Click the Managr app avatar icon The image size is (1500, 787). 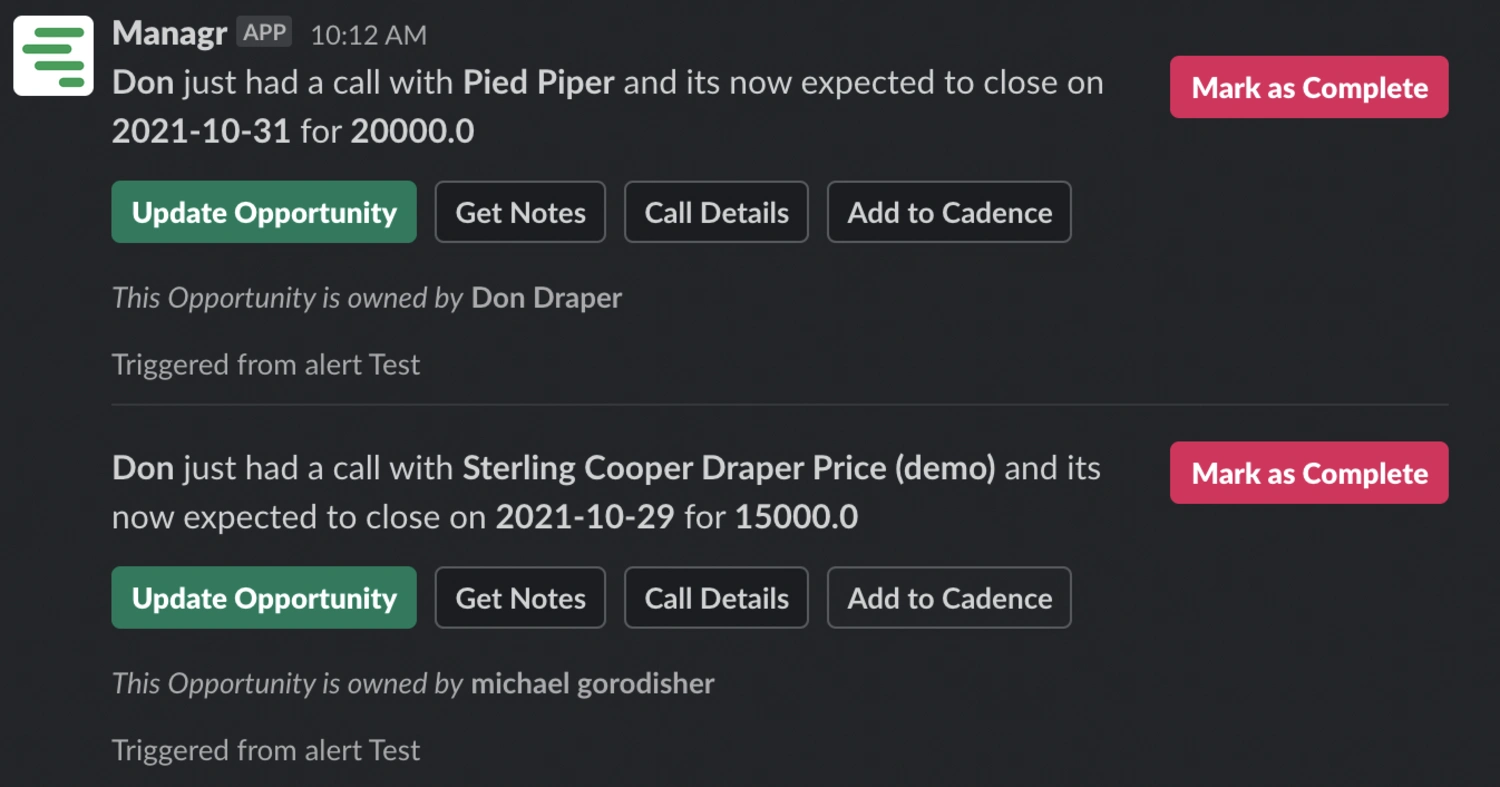click(53, 56)
